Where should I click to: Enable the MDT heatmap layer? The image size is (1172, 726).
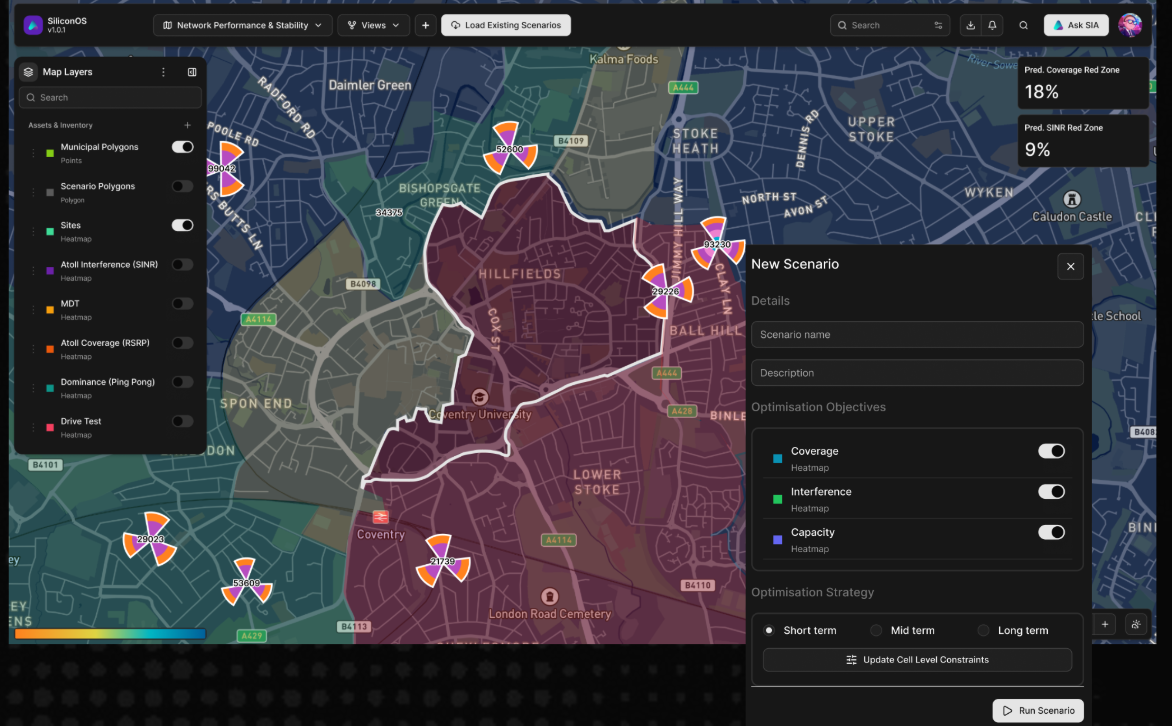182,304
